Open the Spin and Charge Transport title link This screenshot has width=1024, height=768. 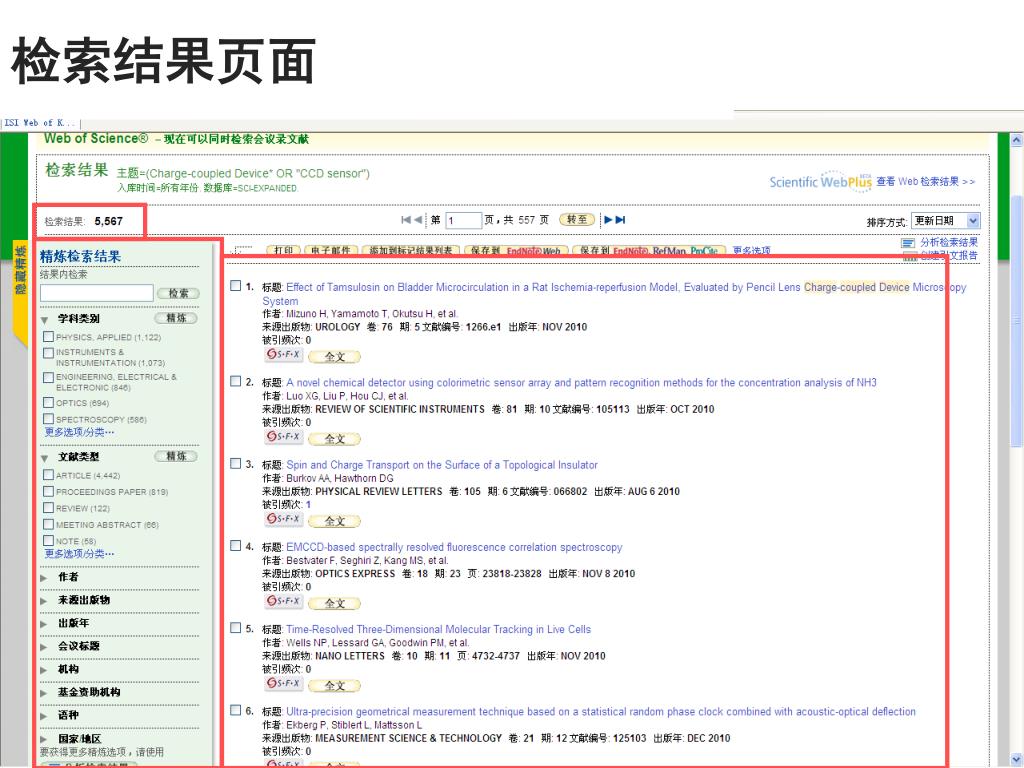click(441, 465)
